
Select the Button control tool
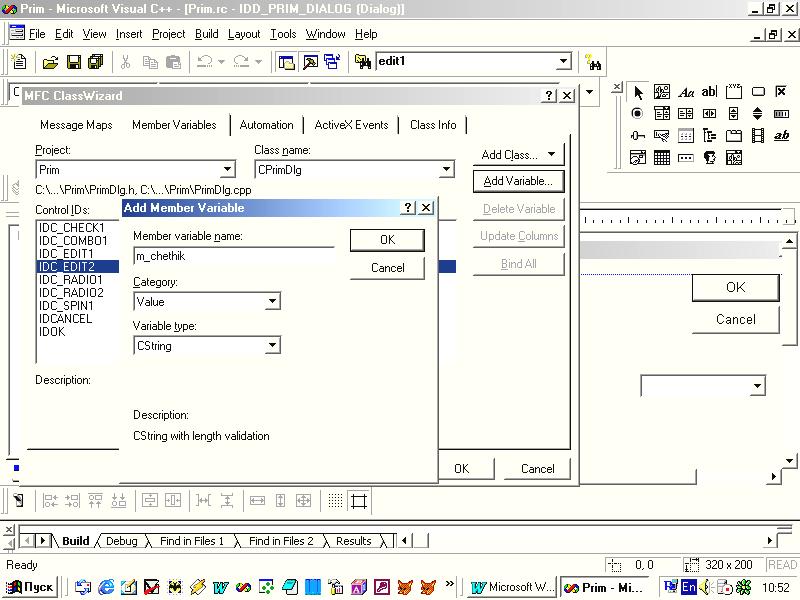[x=758, y=92]
